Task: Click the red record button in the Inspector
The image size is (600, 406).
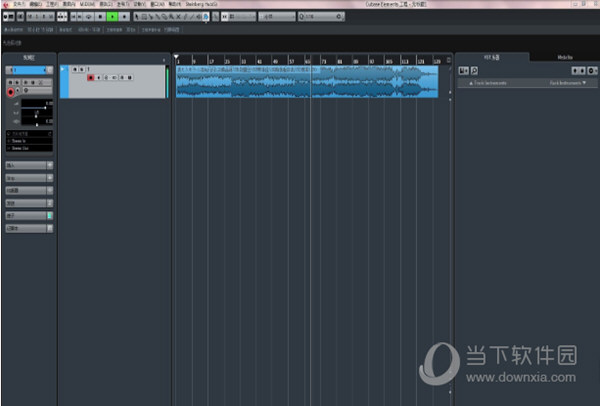Action: click(11, 92)
